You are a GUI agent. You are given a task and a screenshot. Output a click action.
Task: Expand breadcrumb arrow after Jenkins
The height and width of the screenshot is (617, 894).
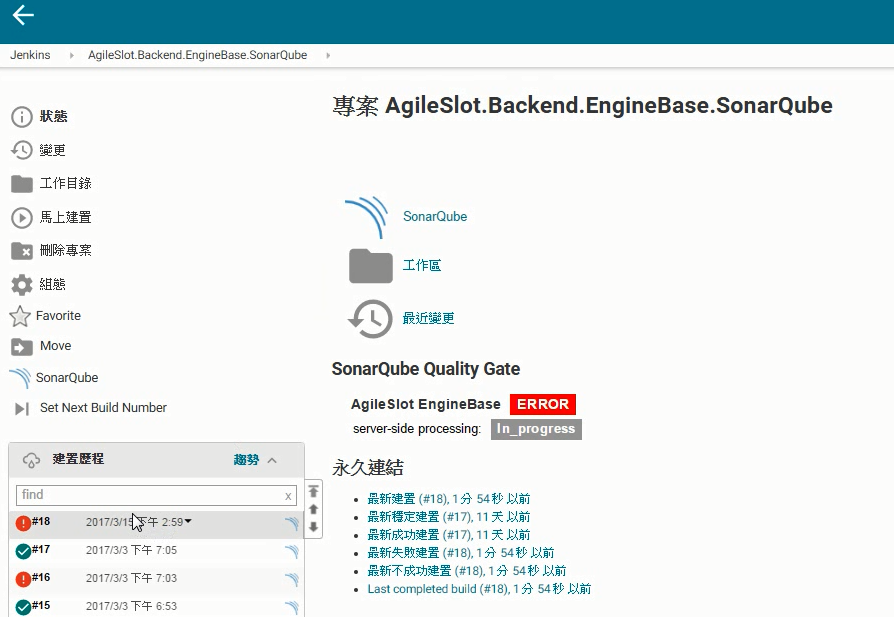71,55
